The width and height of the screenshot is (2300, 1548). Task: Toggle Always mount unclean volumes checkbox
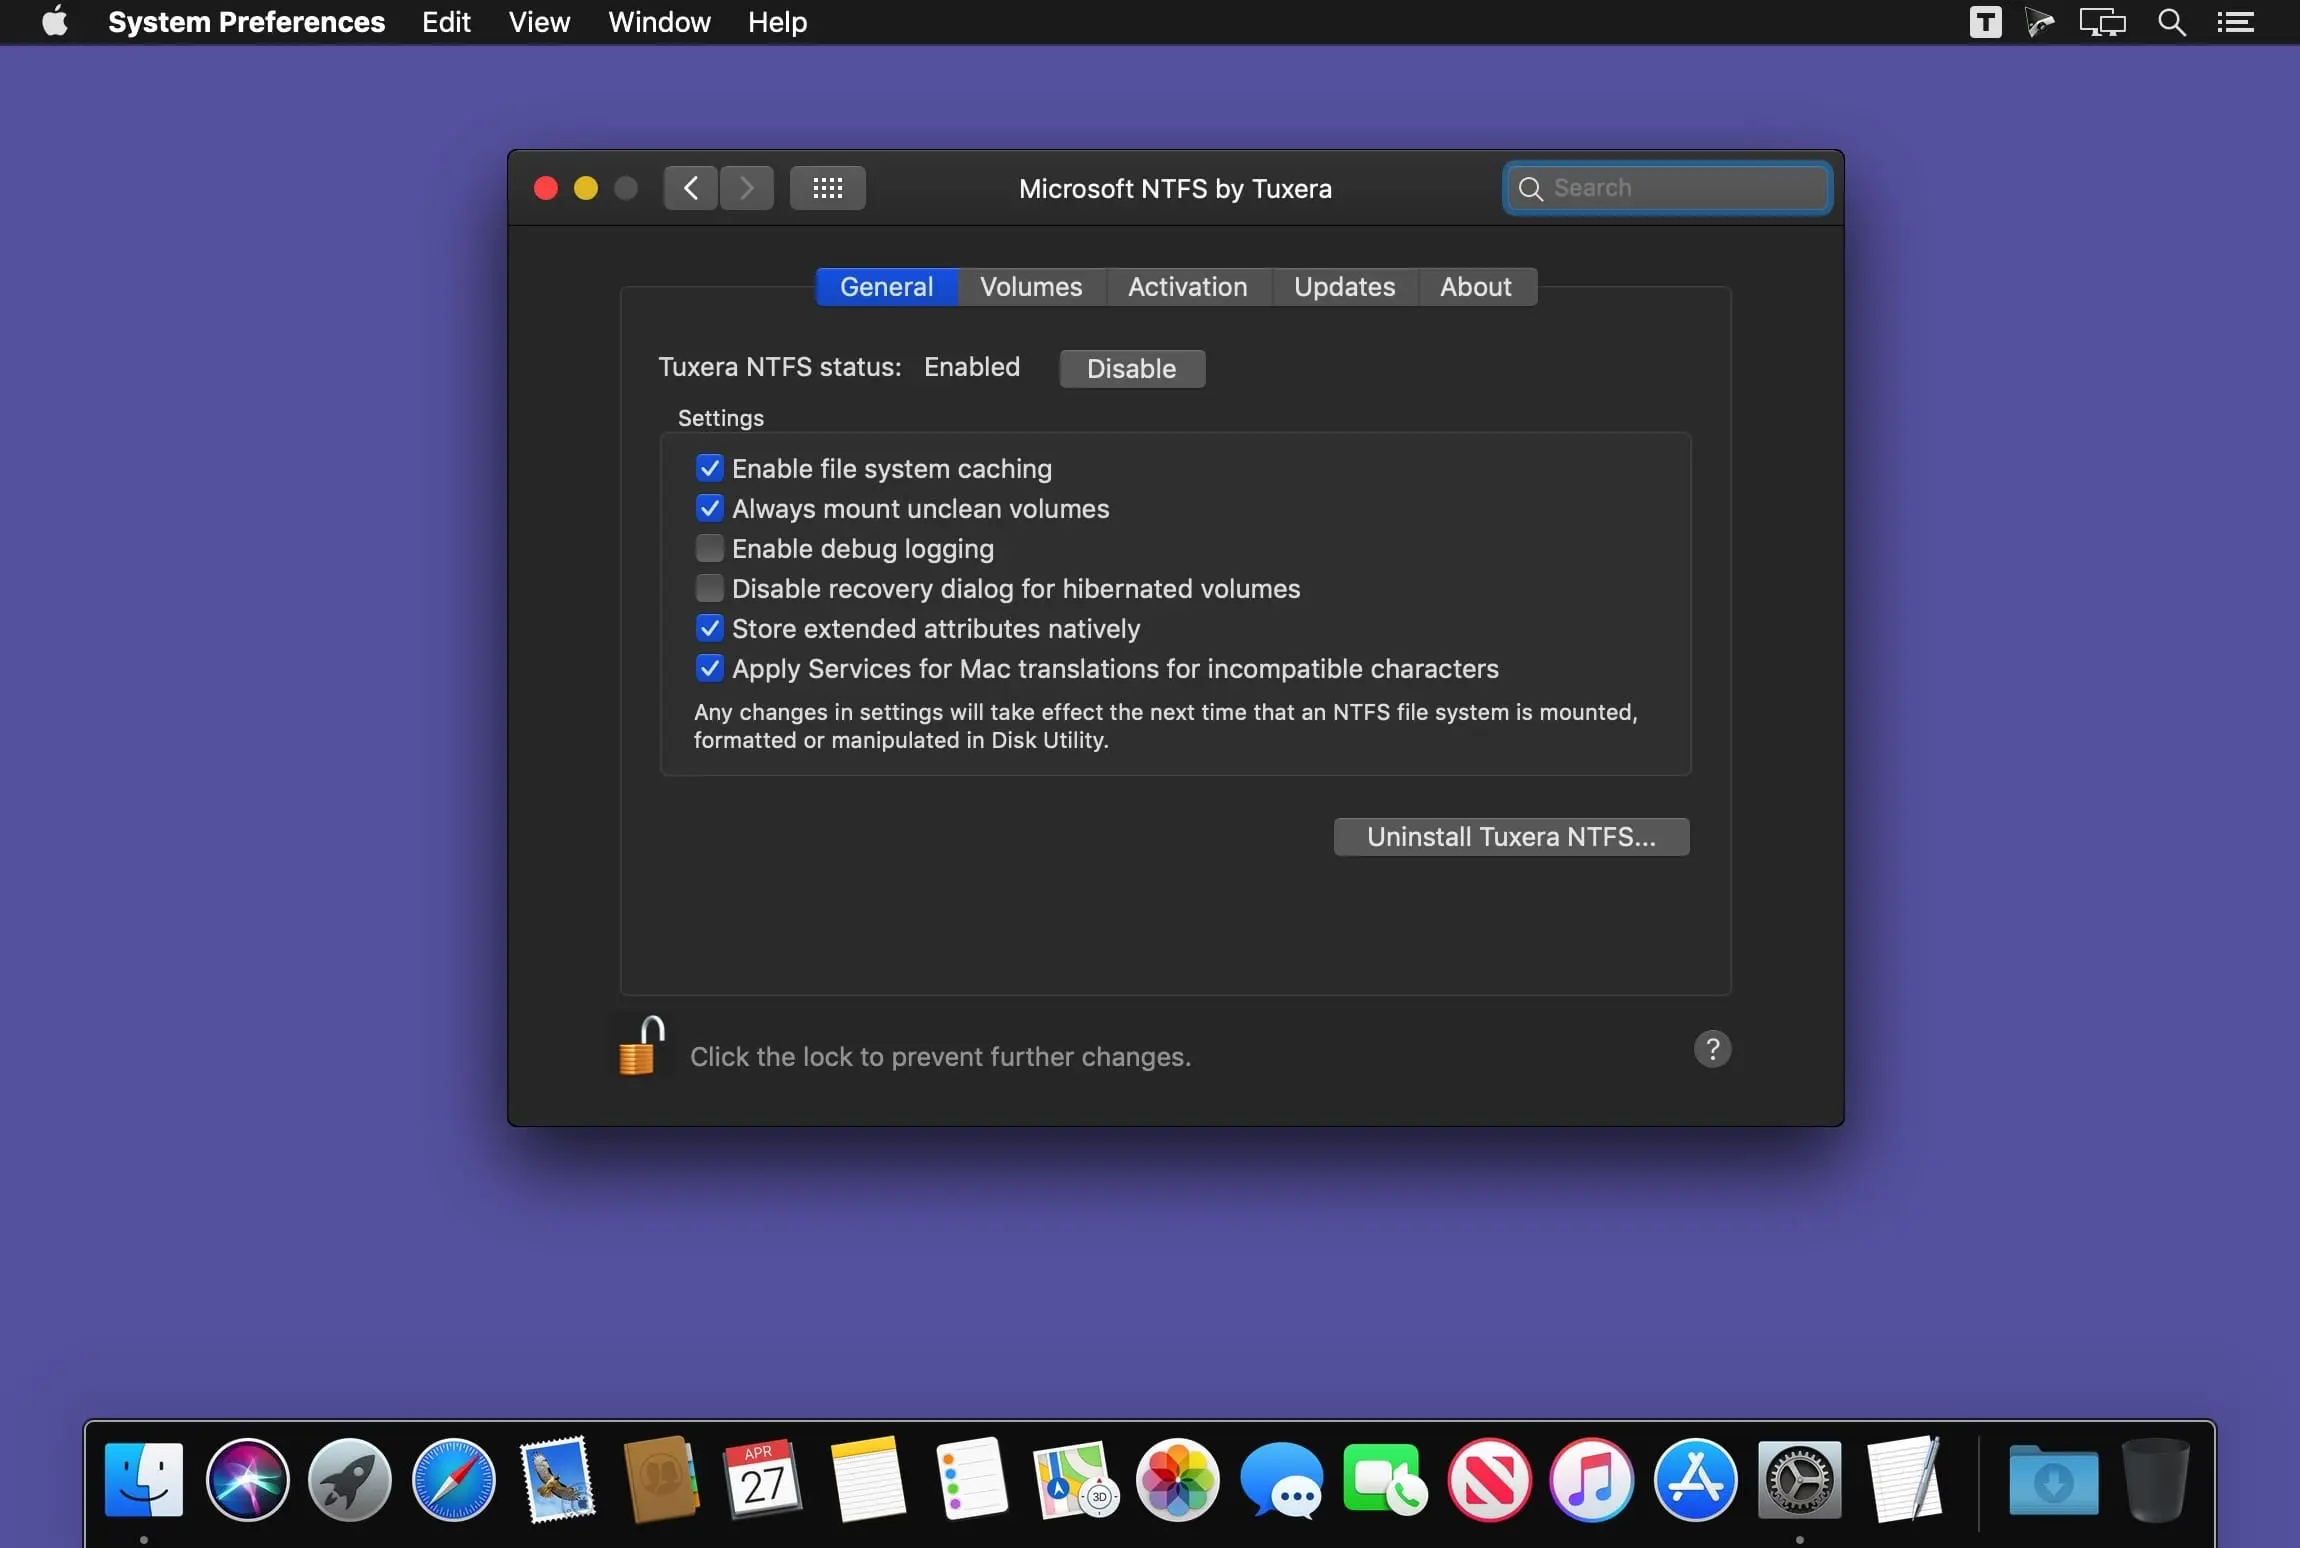(x=708, y=508)
